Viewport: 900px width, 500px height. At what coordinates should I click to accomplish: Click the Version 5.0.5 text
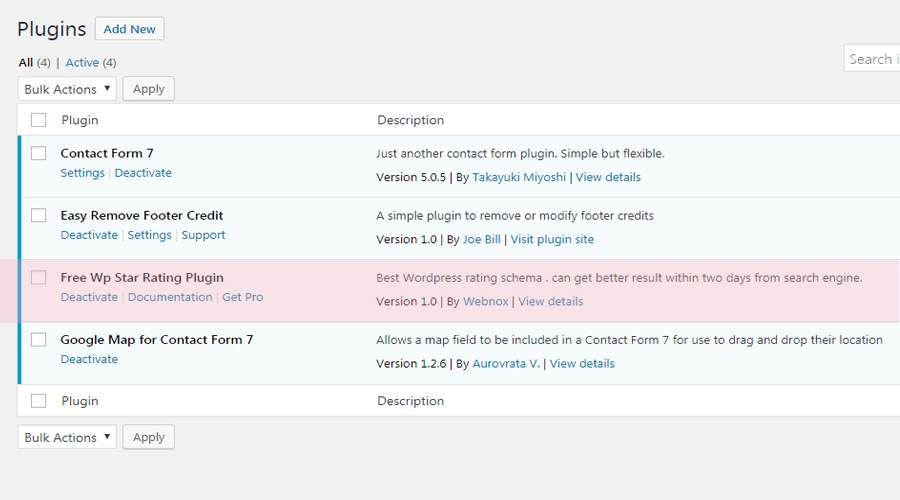(411, 177)
